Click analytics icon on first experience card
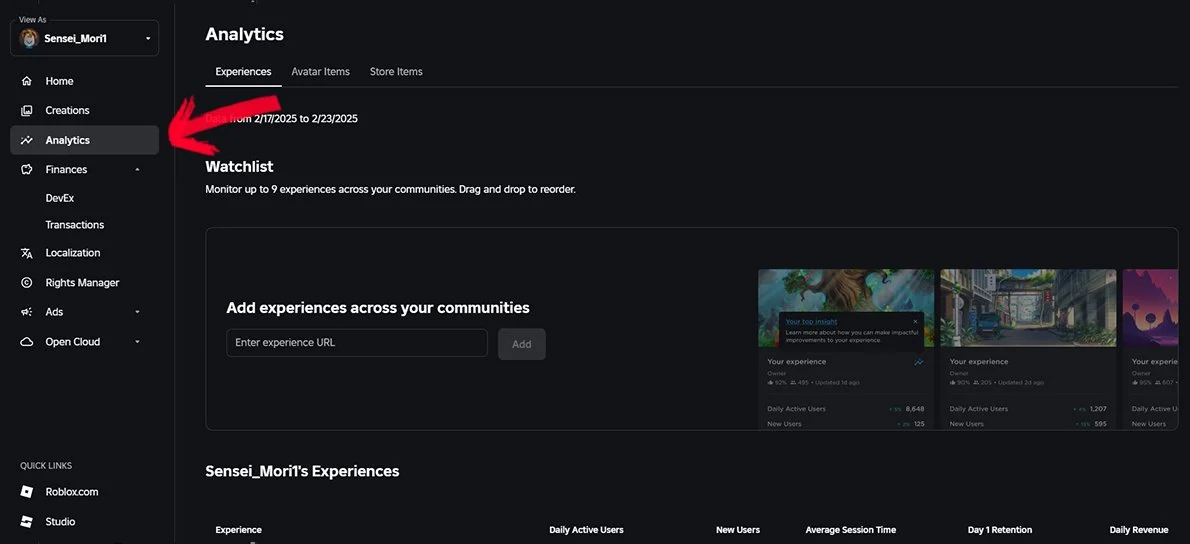 coord(918,363)
